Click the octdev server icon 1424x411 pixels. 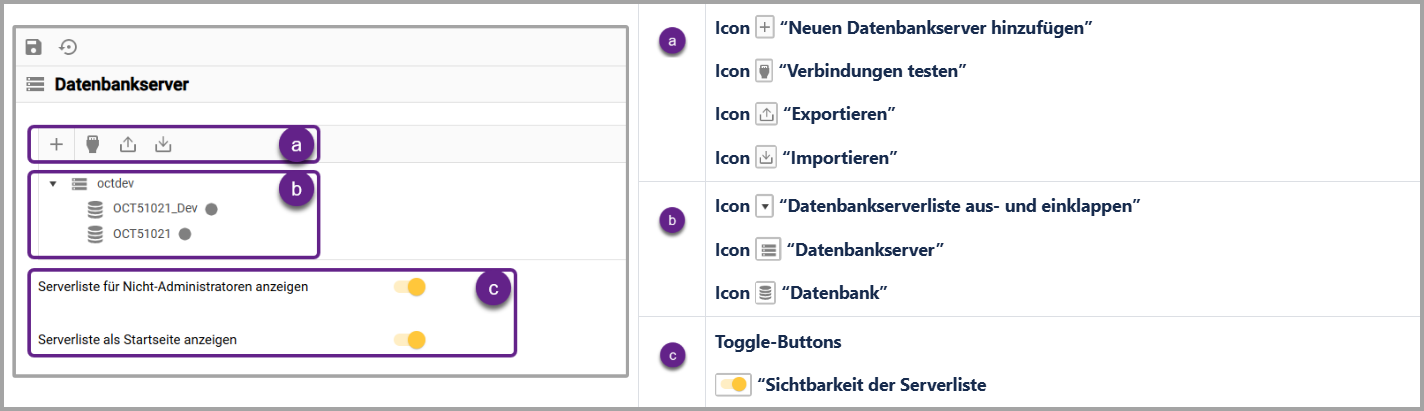click(81, 184)
